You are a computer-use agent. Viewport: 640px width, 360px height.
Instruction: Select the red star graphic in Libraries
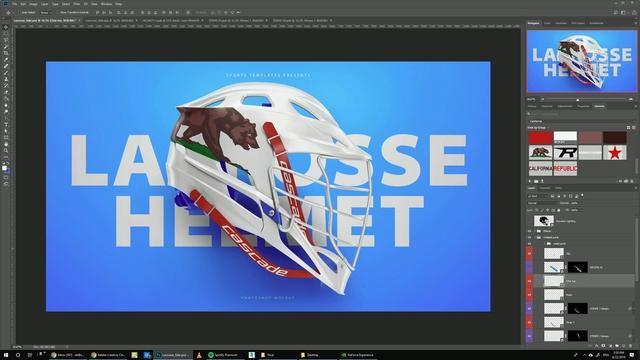[x=615, y=153]
